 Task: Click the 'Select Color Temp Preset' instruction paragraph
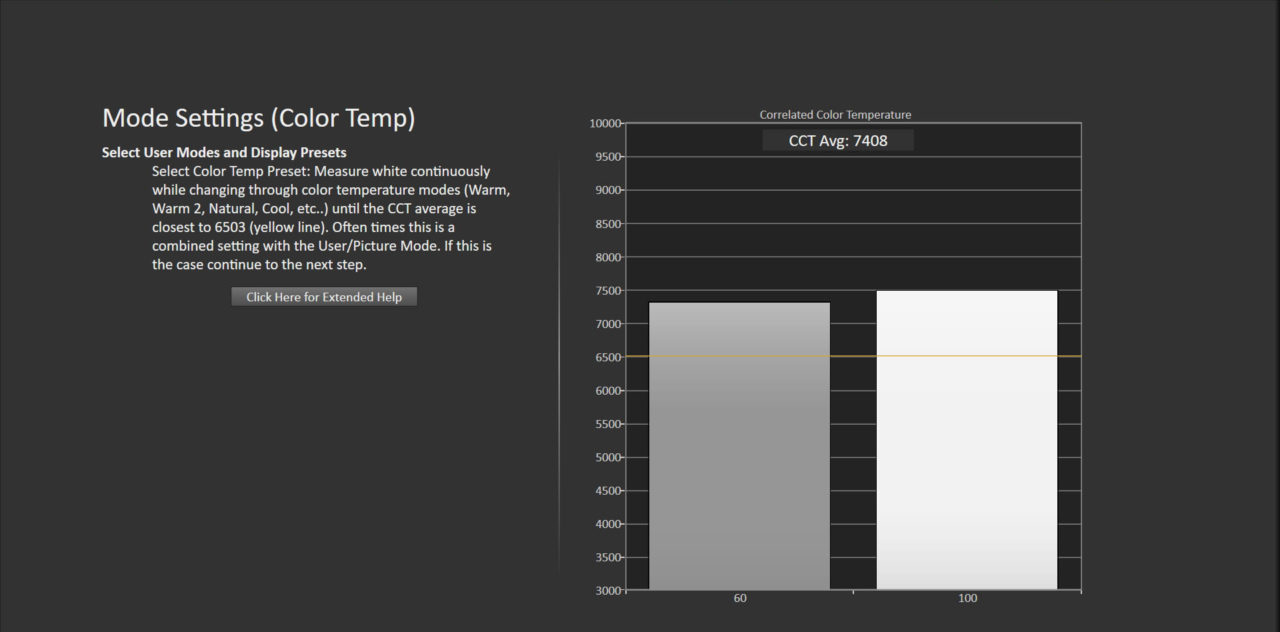coord(331,218)
